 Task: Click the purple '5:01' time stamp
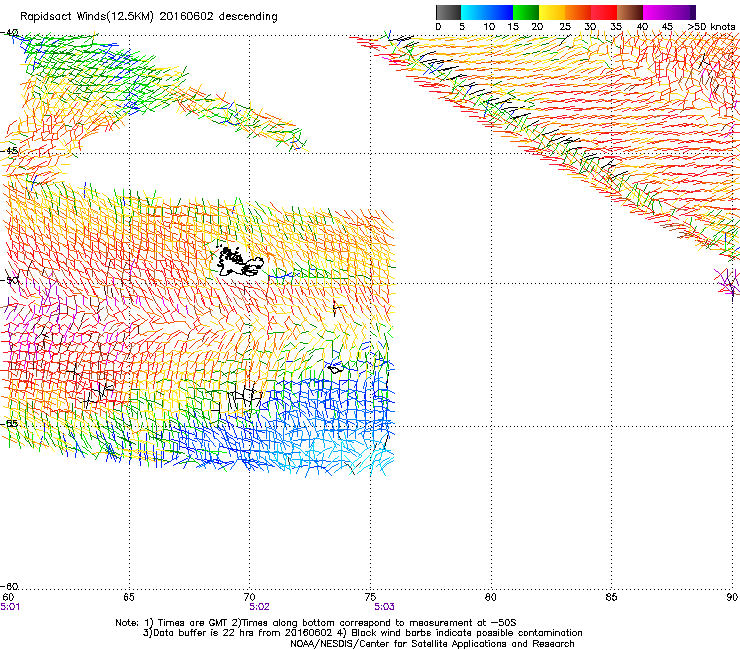pos(10,607)
